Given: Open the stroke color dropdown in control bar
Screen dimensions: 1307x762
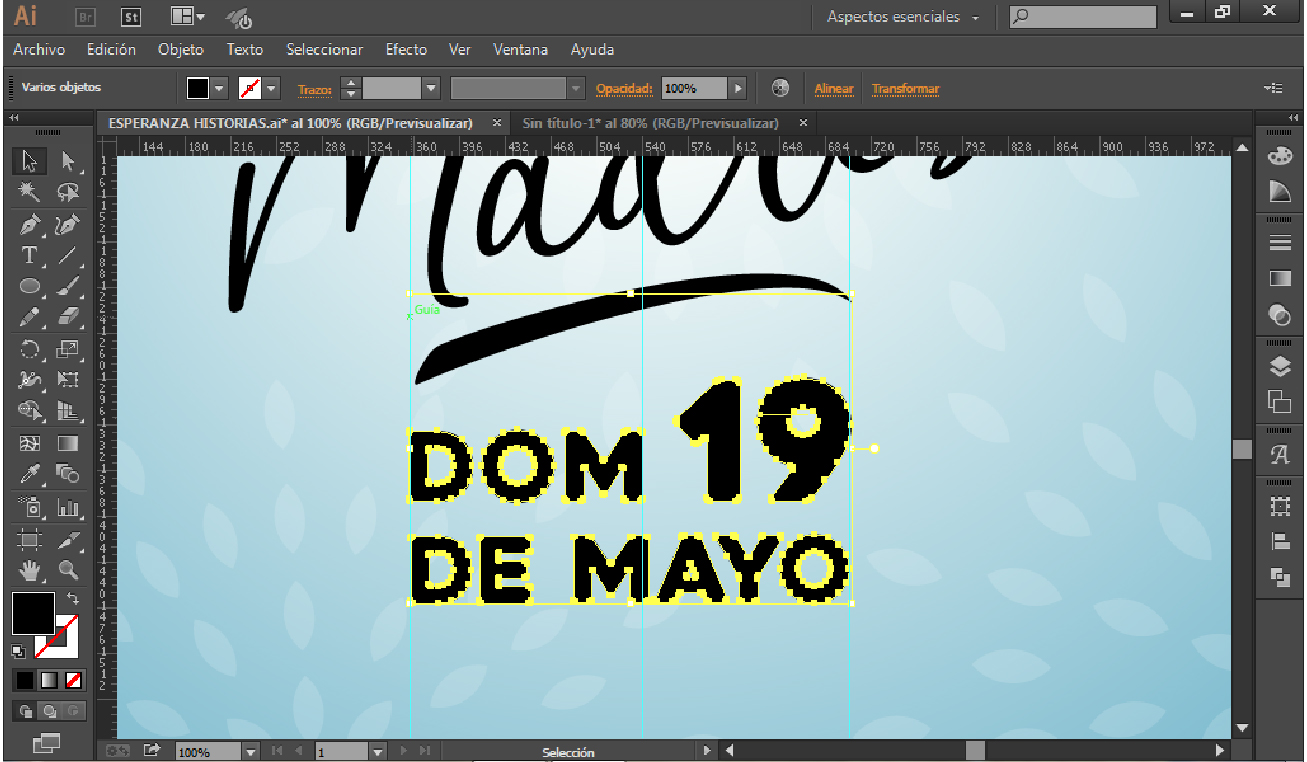Looking at the screenshot, I should tap(271, 88).
